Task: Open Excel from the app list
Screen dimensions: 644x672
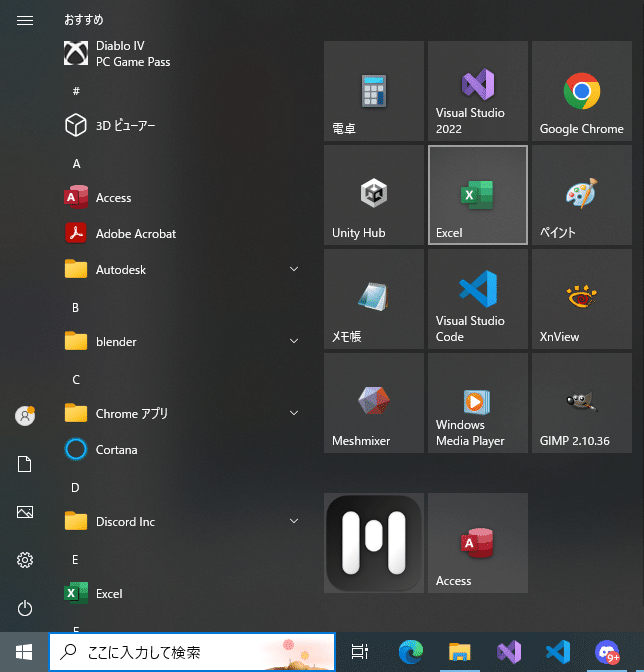Action: tap(182, 594)
